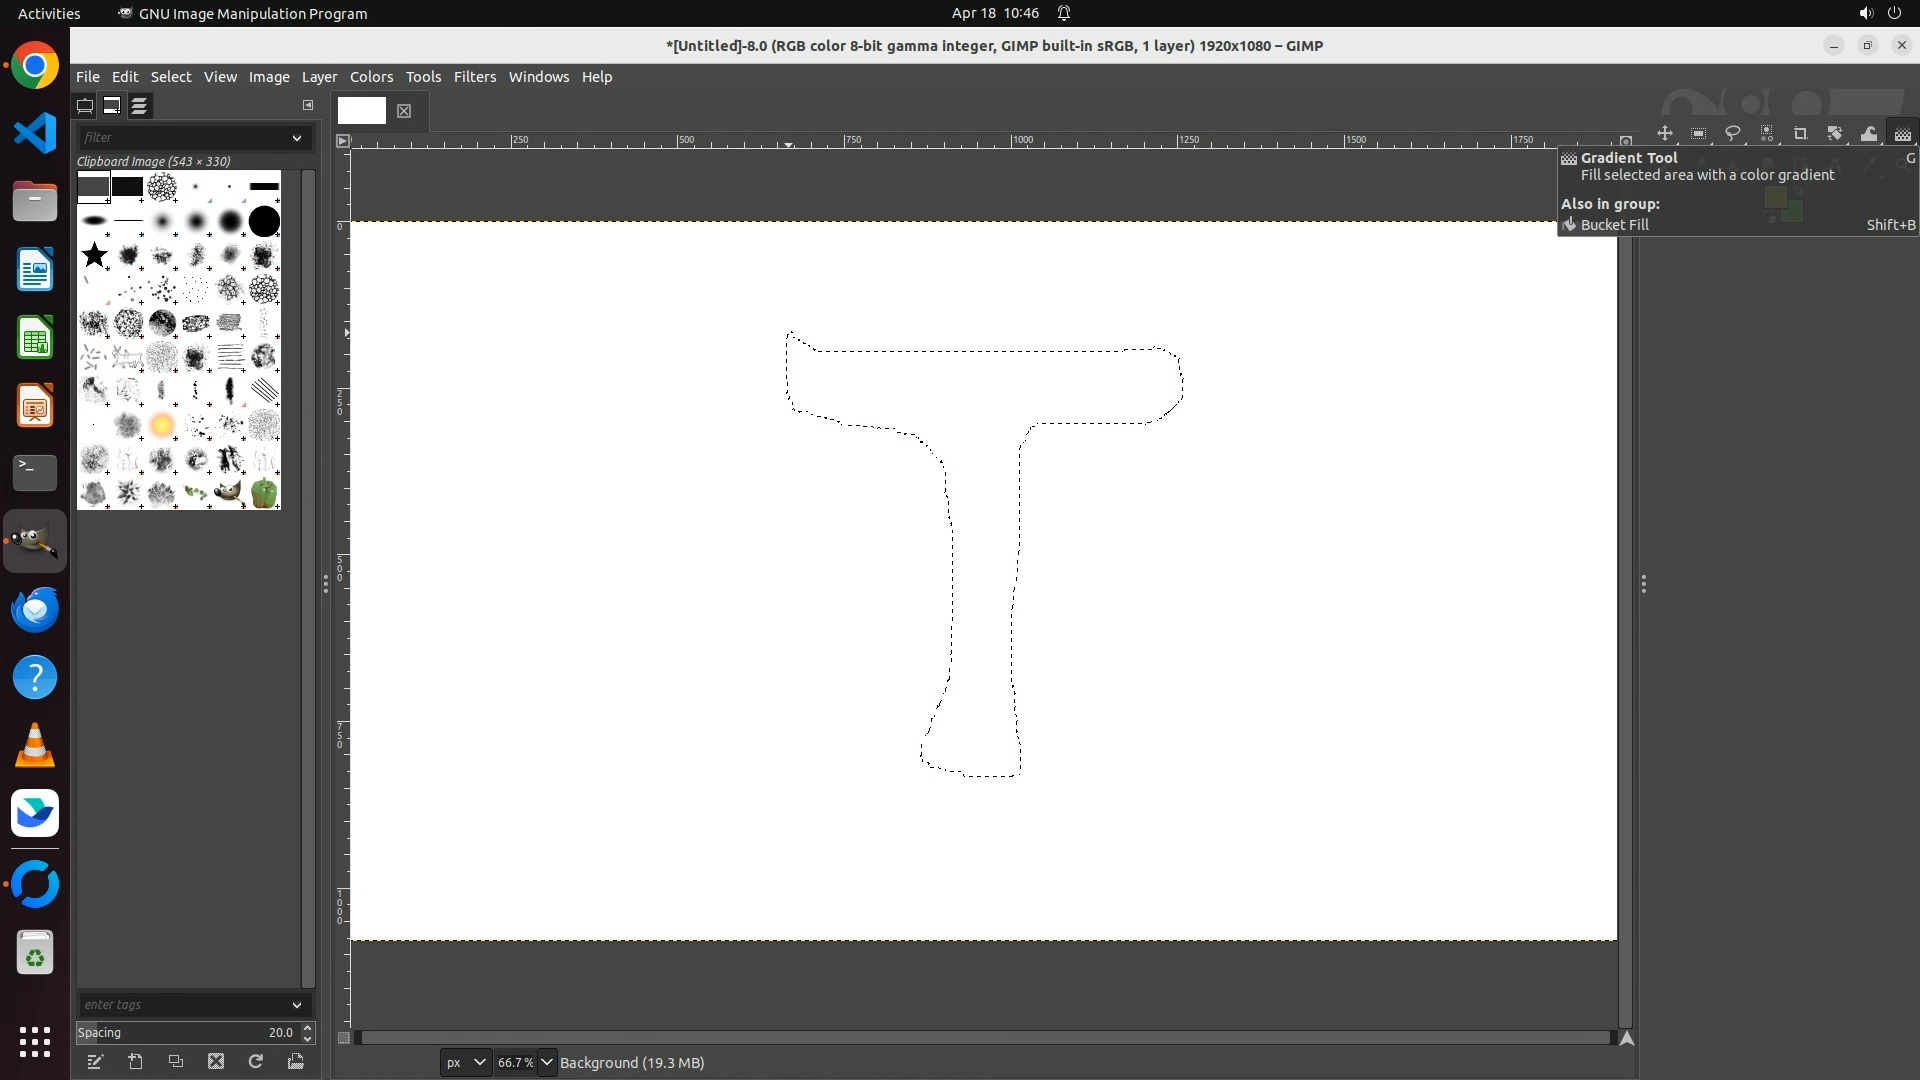Open the Colors menu
1920x1080 pixels.
pyautogui.click(x=371, y=77)
